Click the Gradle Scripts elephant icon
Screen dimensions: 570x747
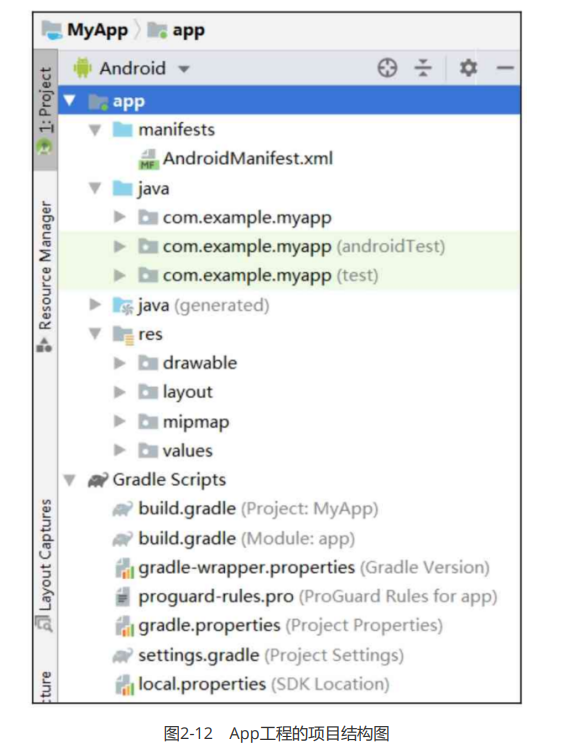pos(98,480)
